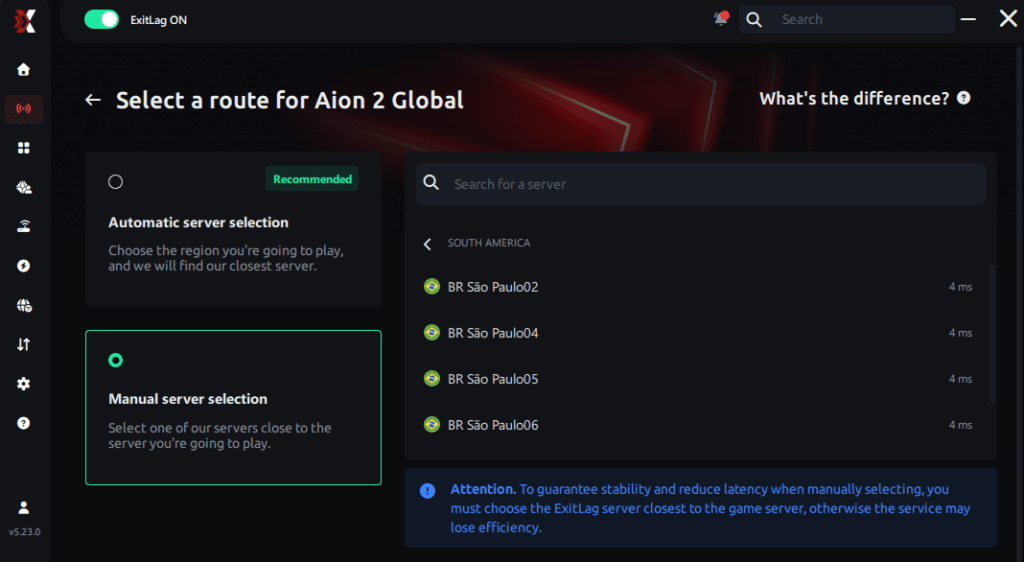Click the server list scrollbar
Screen dimensions: 1024x562
pyautogui.click(x=993, y=334)
